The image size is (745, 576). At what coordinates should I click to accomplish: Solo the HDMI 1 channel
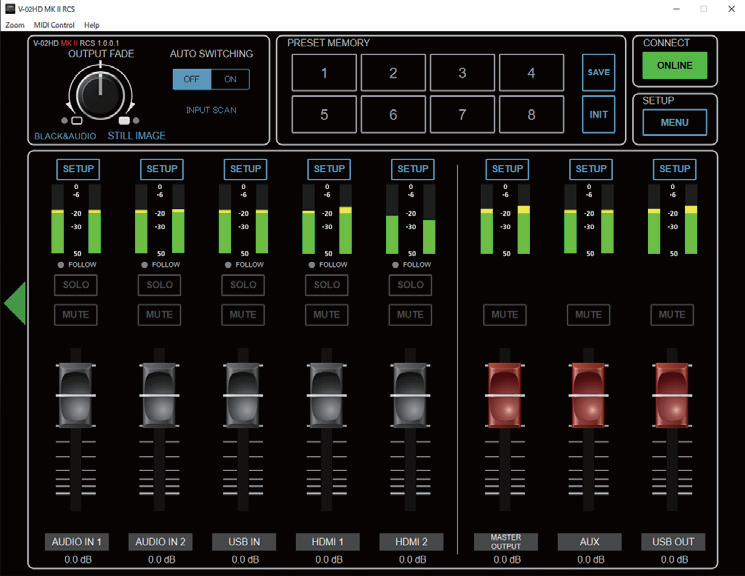pyautogui.click(x=327, y=285)
